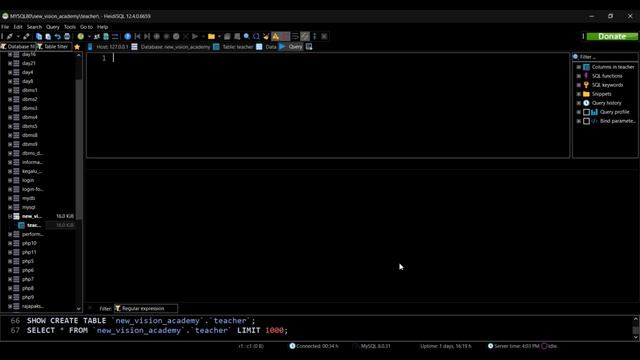Open the Help menu
The height and width of the screenshot is (360, 640).
[x=102, y=27]
